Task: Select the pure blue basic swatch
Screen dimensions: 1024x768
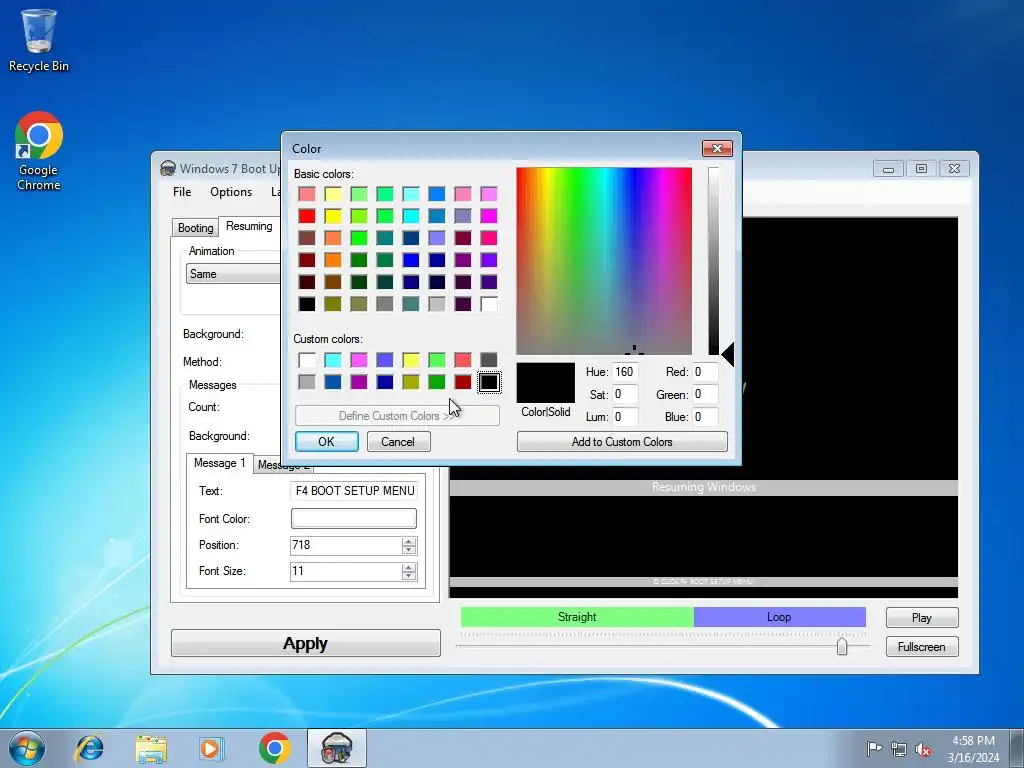Action: [x=411, y=260]
